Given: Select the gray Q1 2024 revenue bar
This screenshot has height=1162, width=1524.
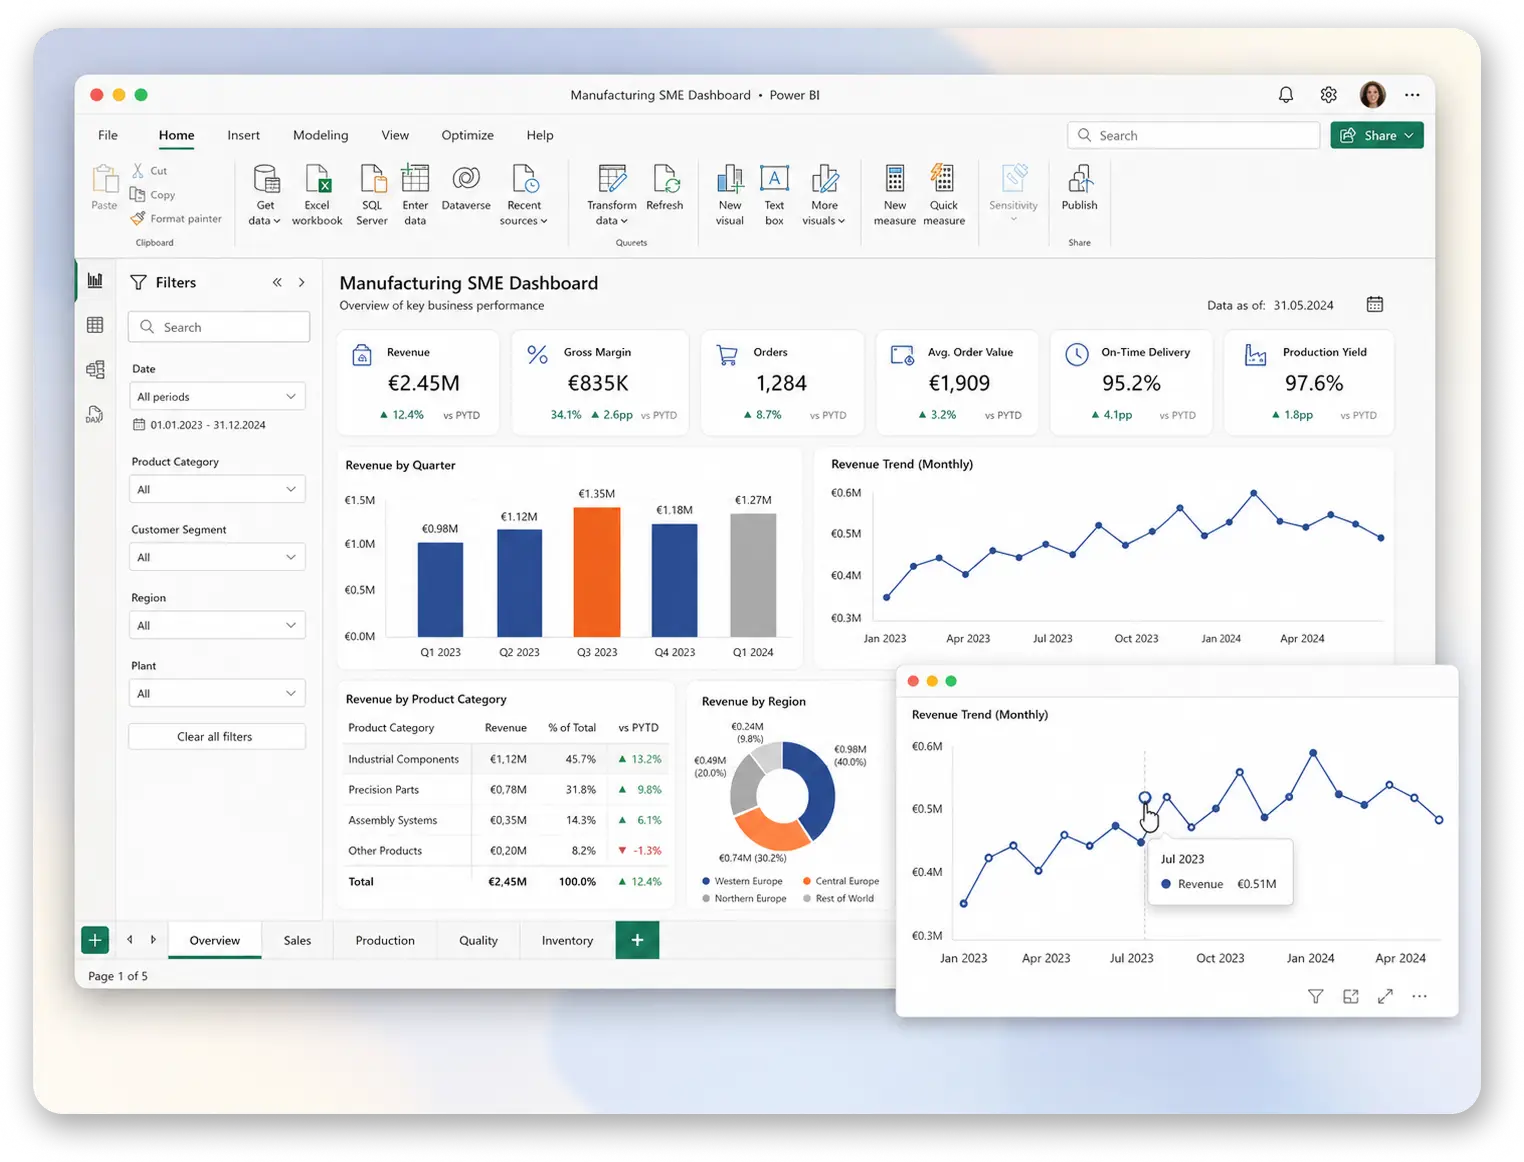Looking at the screenshot, I should click(753, 575).
